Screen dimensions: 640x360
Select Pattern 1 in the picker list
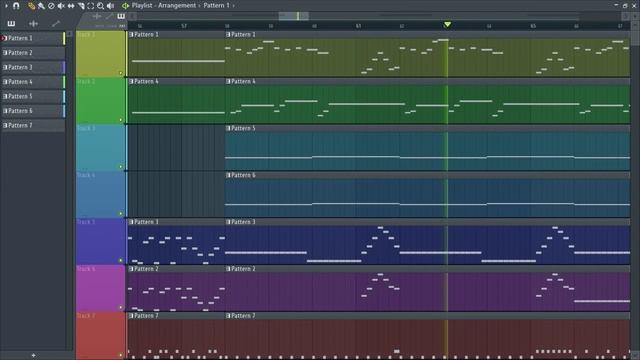[33, 38]
